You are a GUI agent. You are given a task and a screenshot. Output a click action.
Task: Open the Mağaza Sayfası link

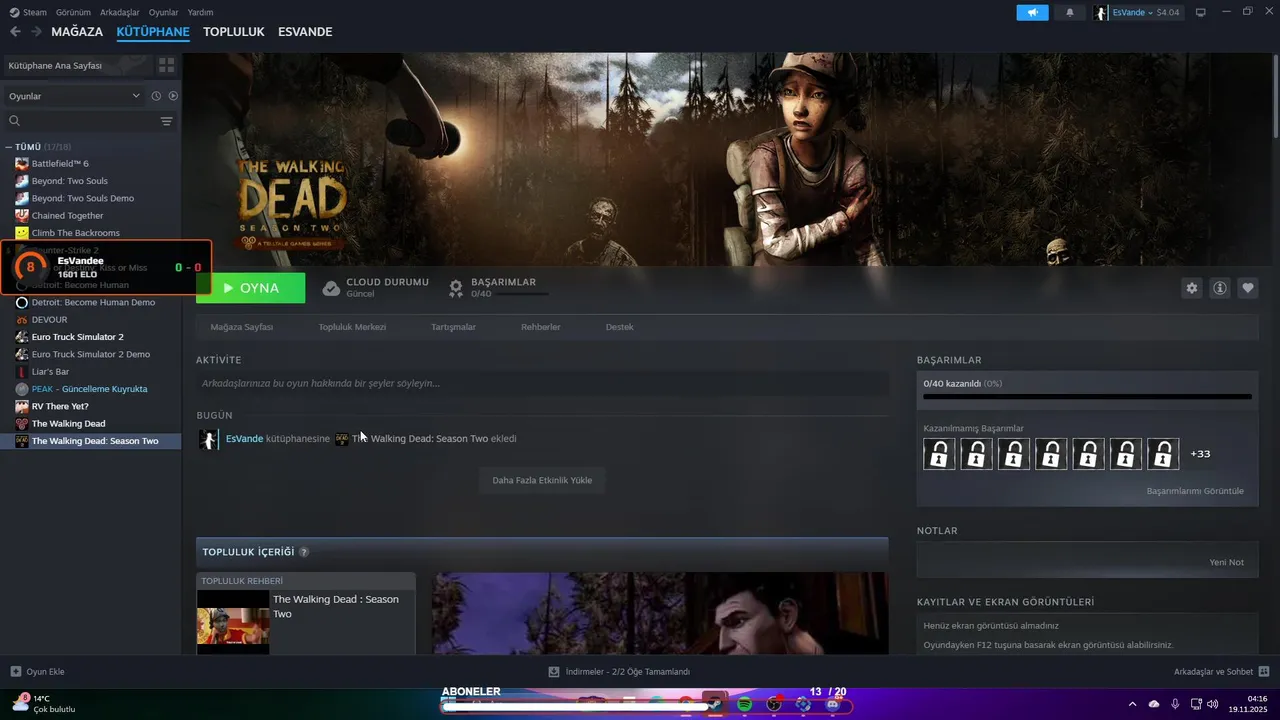coord(242,327)
